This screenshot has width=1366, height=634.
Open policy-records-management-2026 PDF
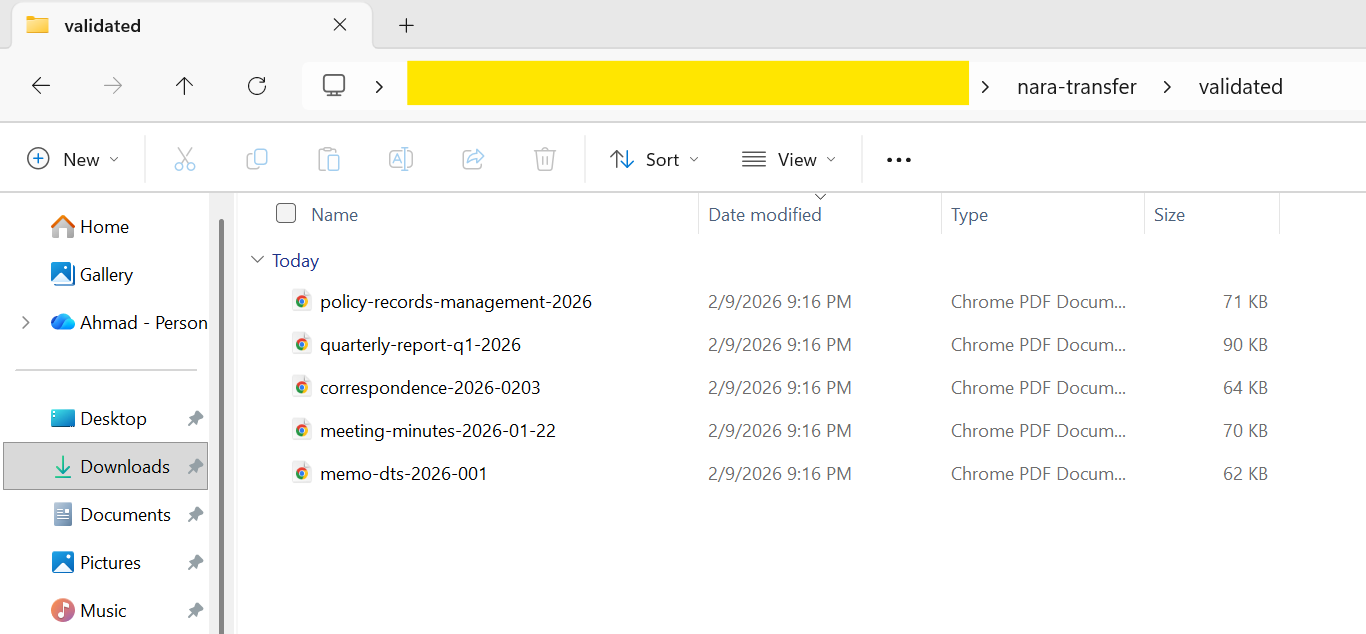[x=455, y=301]
